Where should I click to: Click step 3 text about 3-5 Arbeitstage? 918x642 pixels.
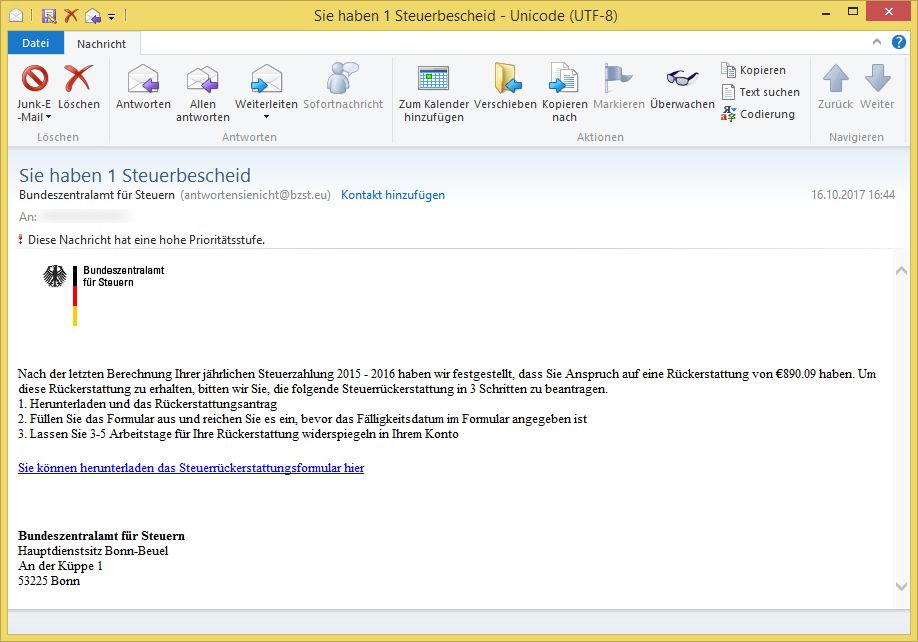(x=238, y=434)
